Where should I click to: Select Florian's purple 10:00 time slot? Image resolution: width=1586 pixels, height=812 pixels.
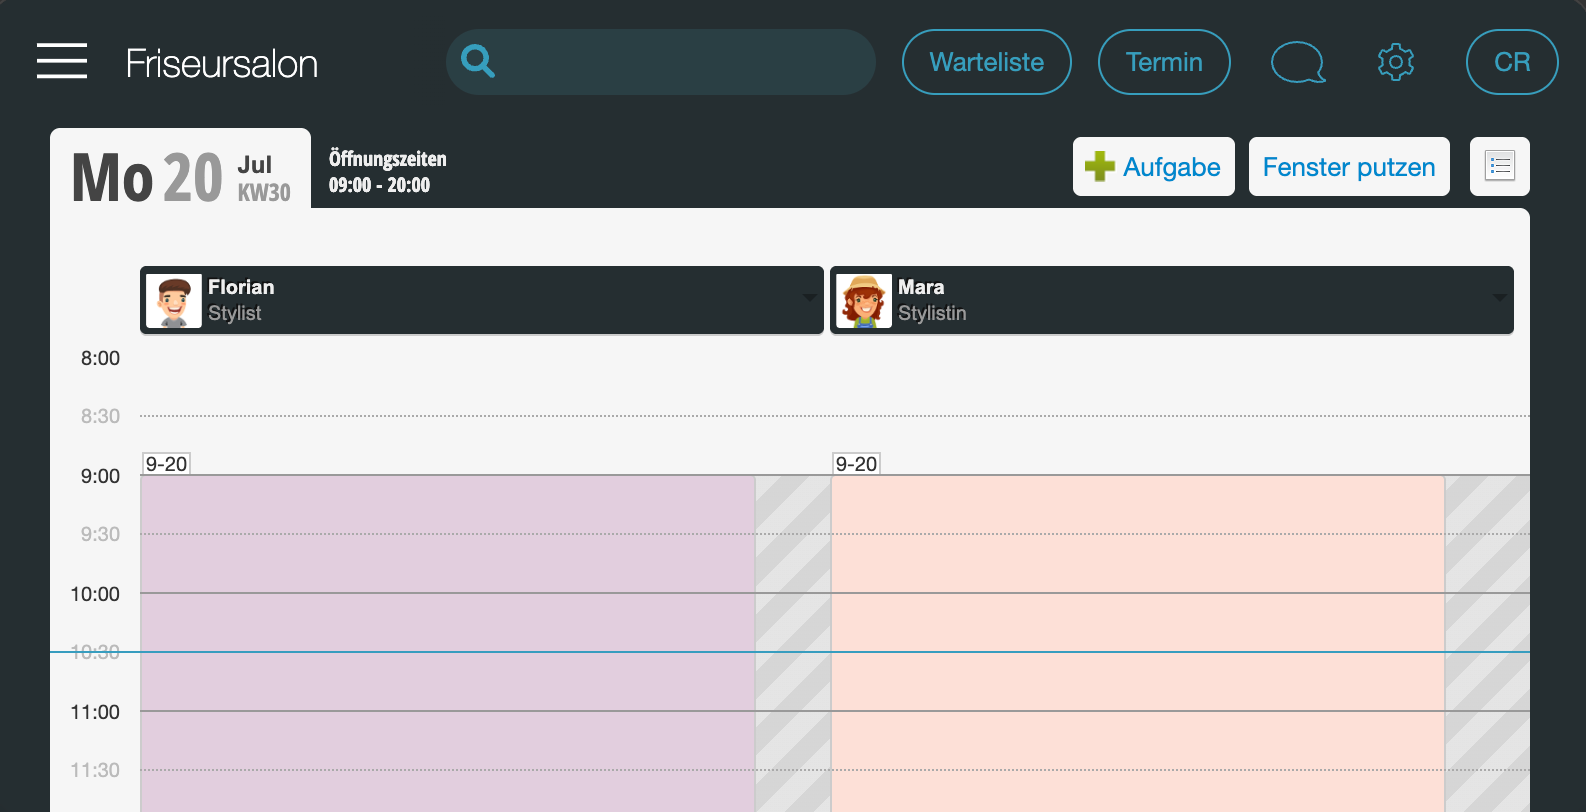[447, 623]
